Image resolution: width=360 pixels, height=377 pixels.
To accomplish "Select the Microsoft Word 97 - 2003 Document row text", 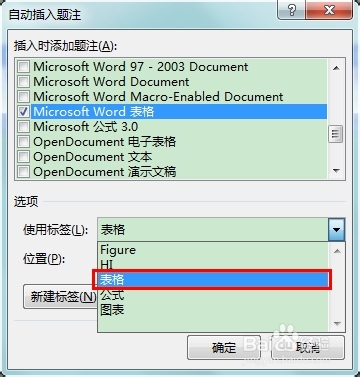I will coord(141,67).
